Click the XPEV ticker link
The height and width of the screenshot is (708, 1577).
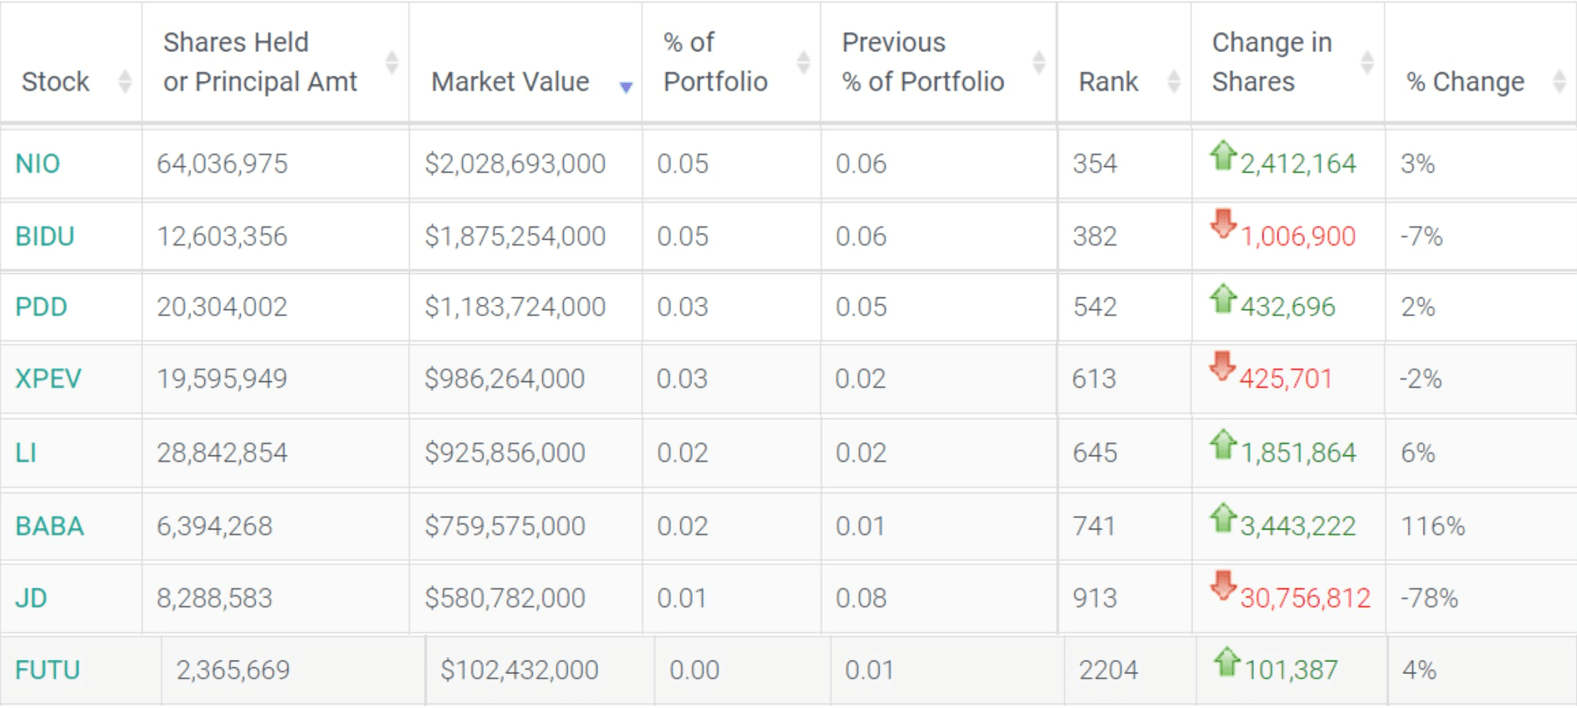coord(48,379)
